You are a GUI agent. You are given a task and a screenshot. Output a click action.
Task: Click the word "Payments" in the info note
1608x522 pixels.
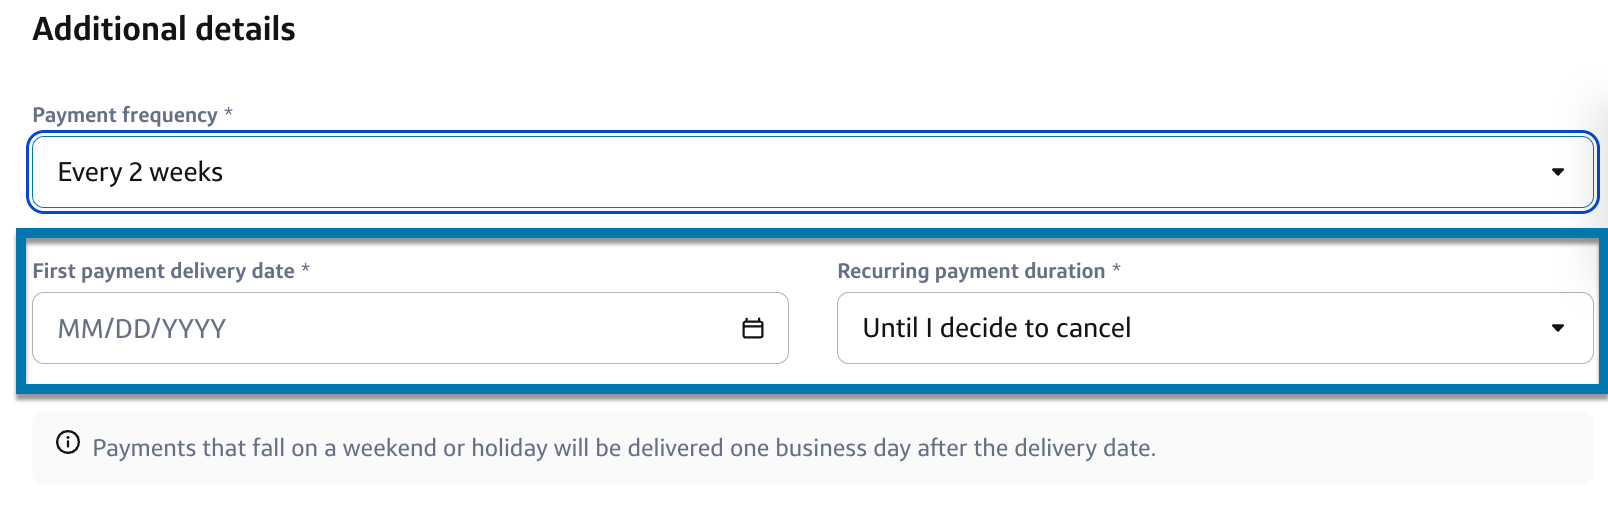(144, 448)
